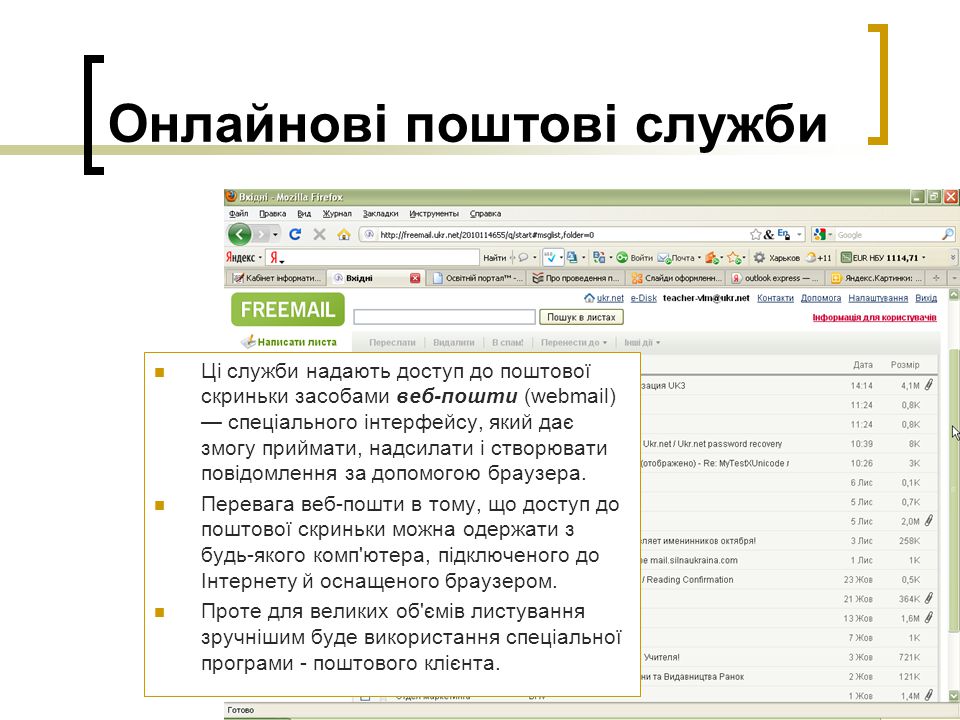This screenshot has width=960, height=720.
Task: Click the Видалити button
Action: click(x=454, y=343)
